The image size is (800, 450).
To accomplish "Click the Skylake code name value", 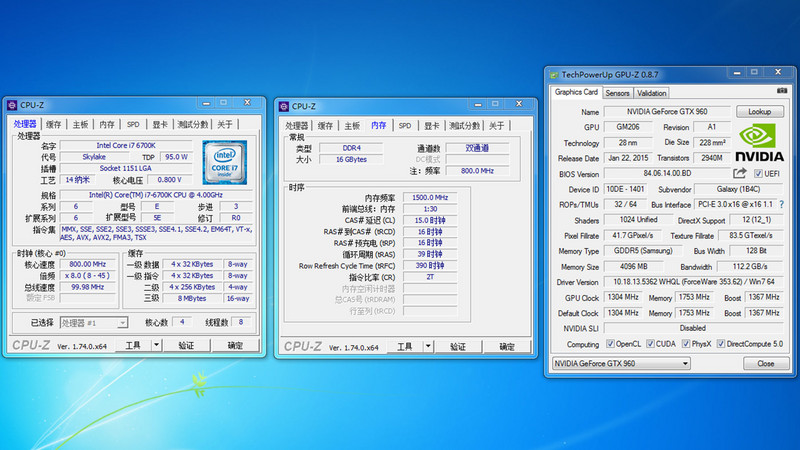I will [x=94, y=157].
